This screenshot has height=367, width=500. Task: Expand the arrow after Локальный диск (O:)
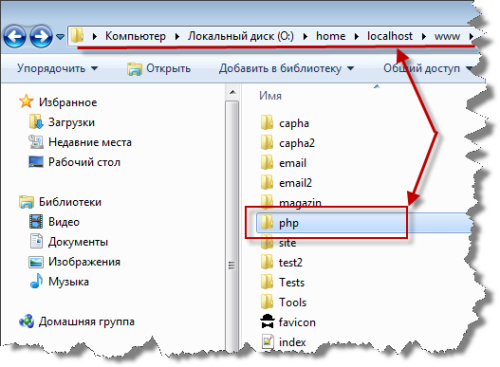pyautogui.click(x=305, y=36)
